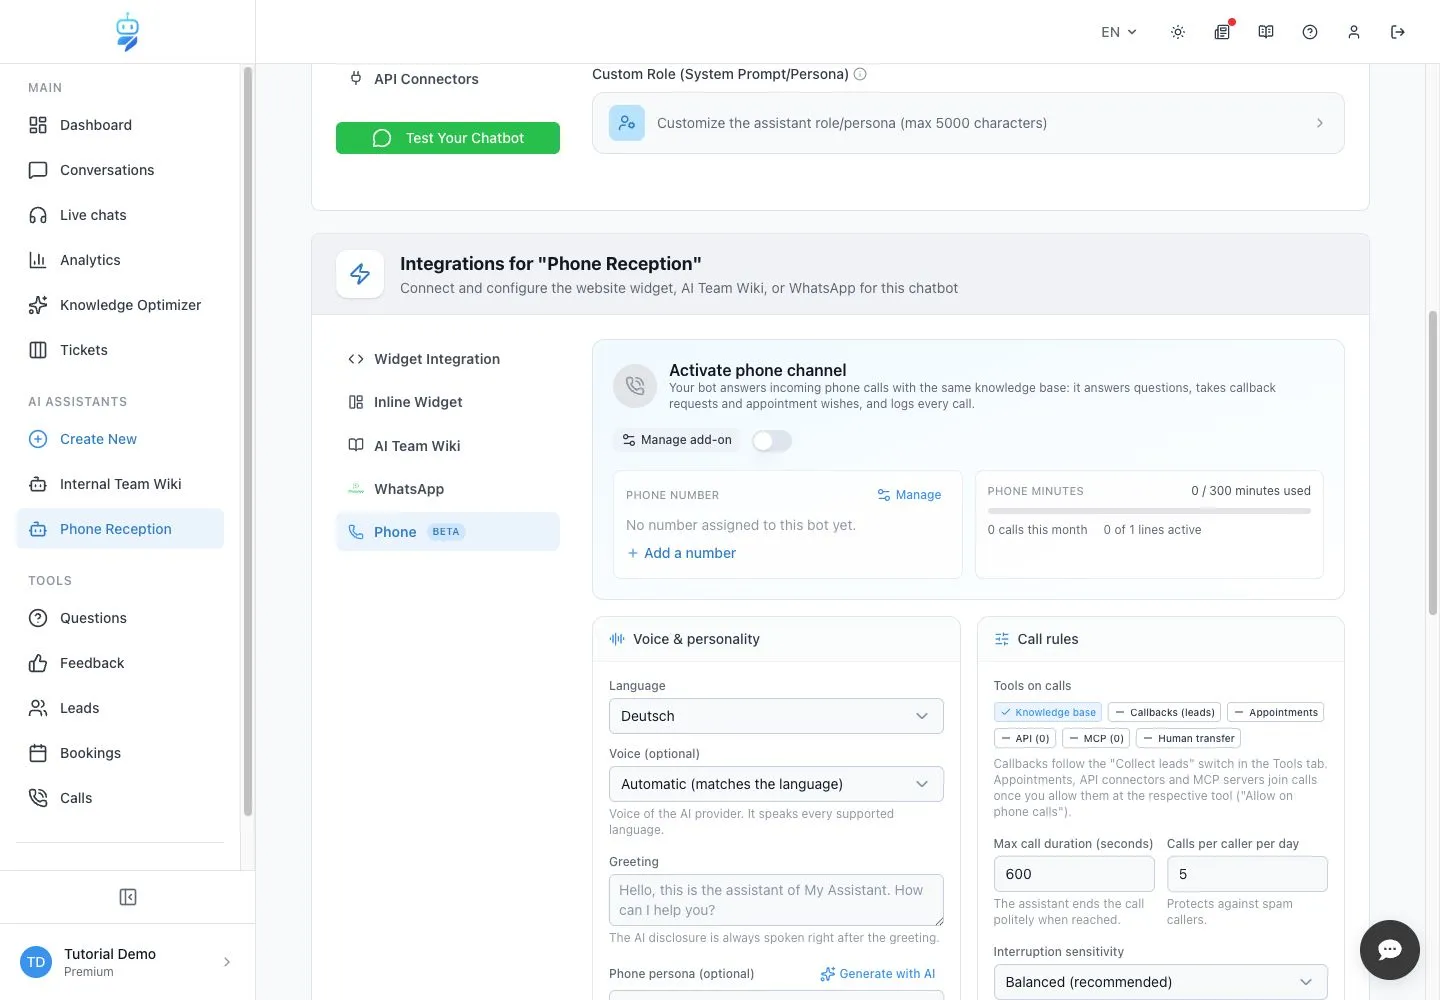Open the live chat bubble widget
1440x1000 pixels.
click(1390, 950)
